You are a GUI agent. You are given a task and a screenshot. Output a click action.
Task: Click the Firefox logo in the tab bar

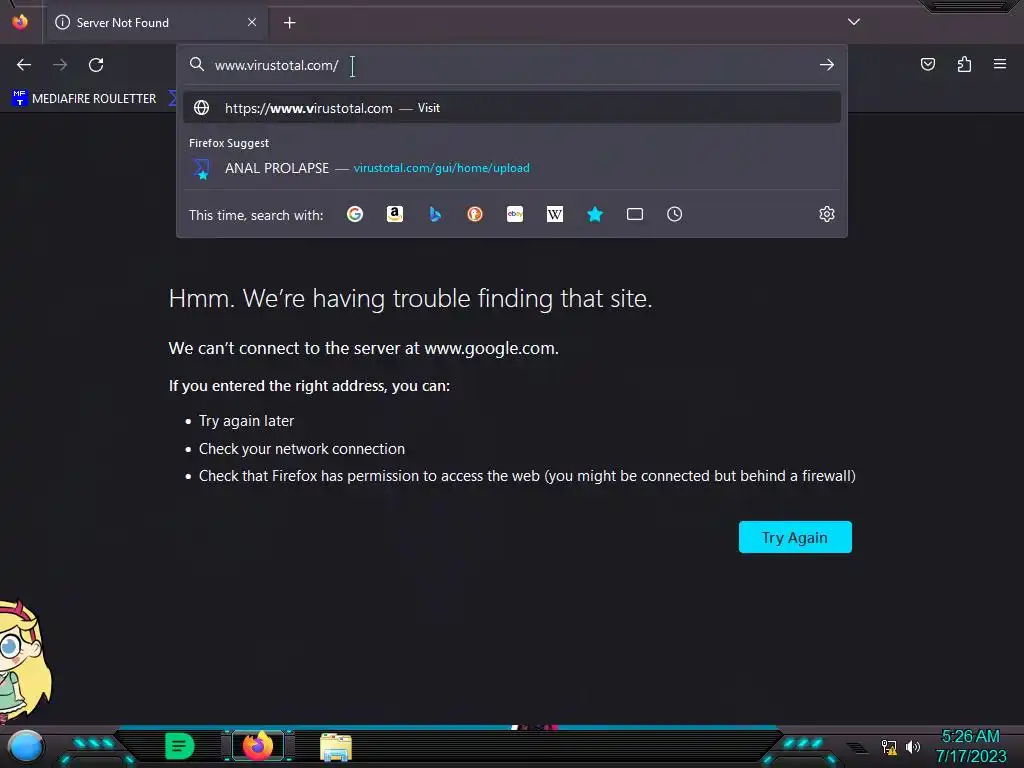click(20, 22)
